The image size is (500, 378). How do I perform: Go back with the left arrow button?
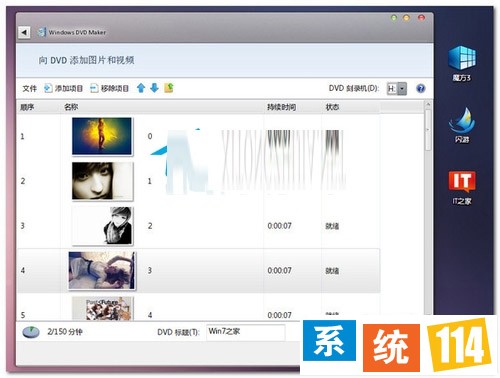tap(24, 32)
